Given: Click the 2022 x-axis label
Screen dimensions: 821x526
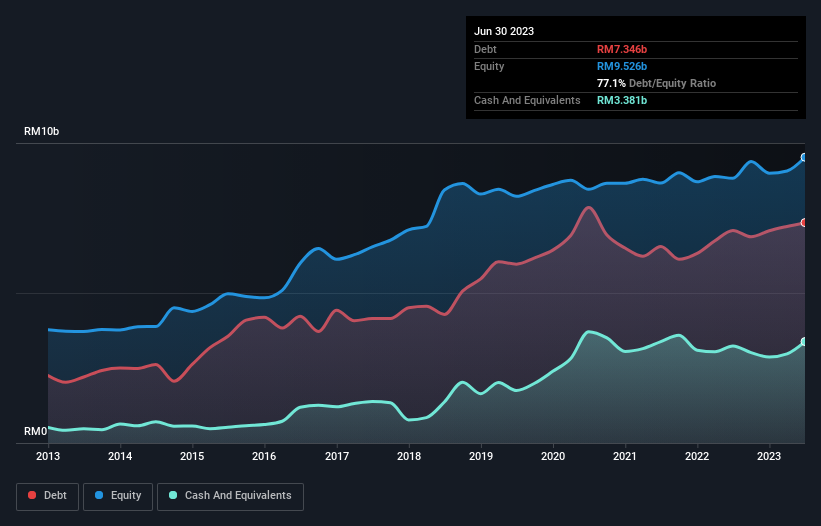Looking at the screenshot, I should point(697,456).
